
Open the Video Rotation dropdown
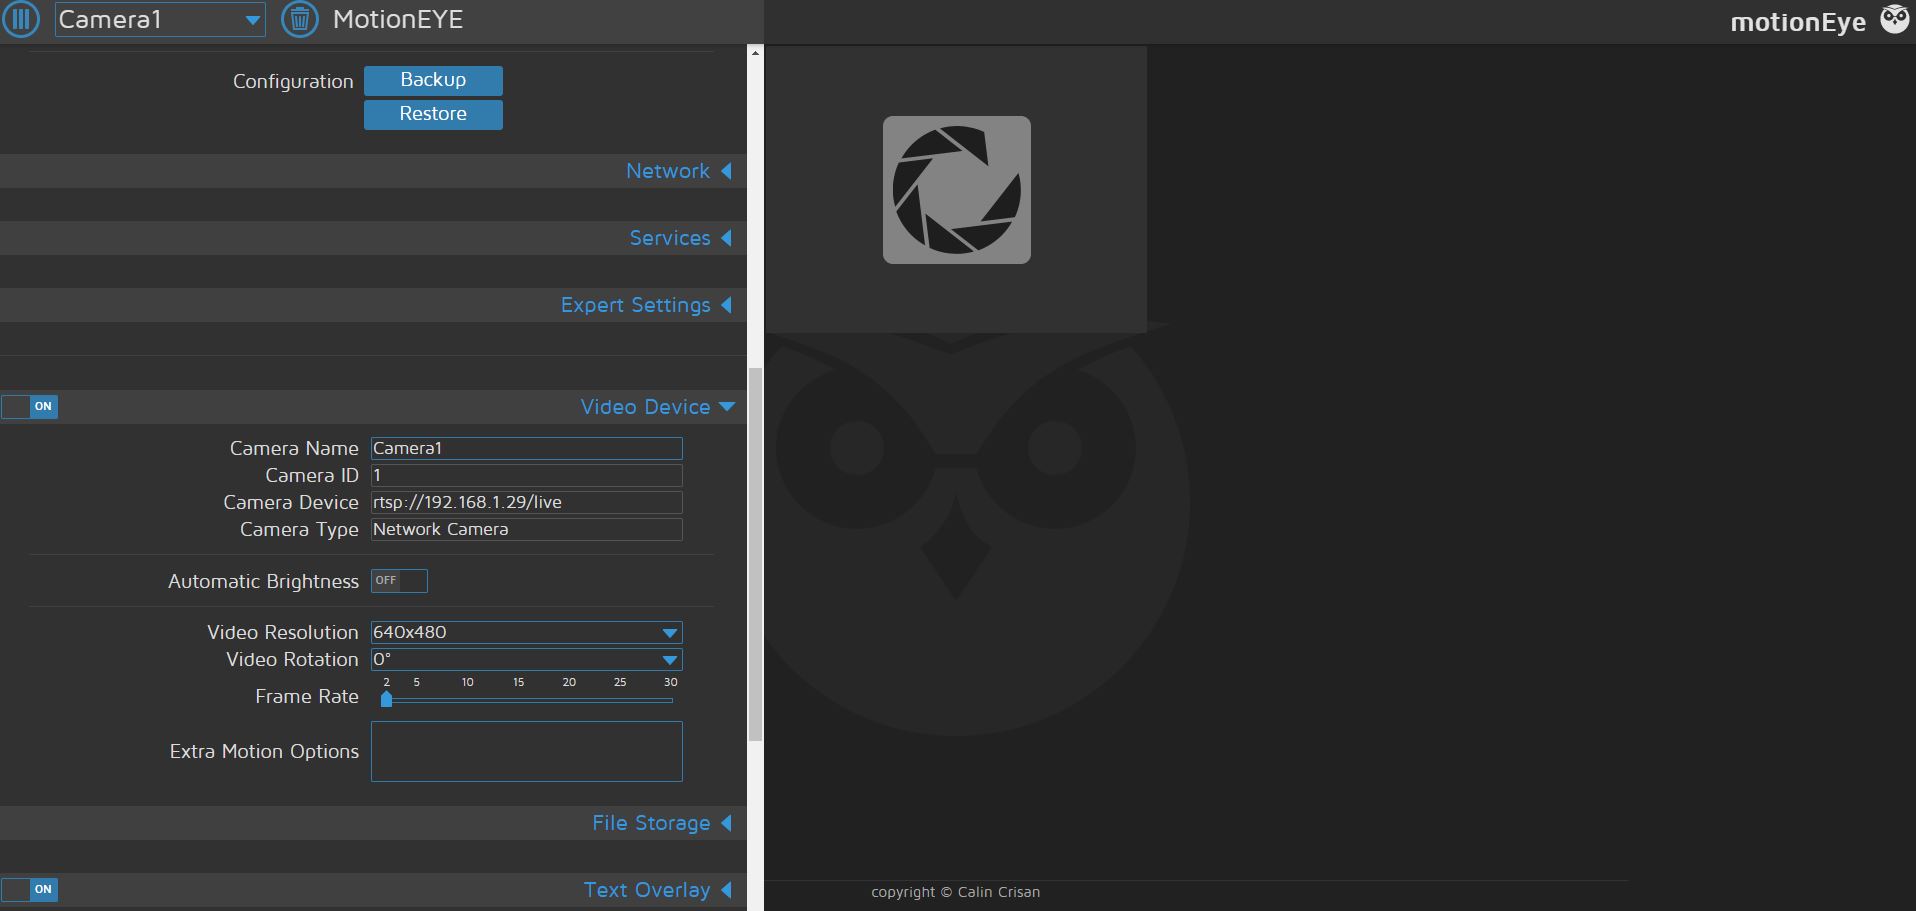click(x=669, y=660)
